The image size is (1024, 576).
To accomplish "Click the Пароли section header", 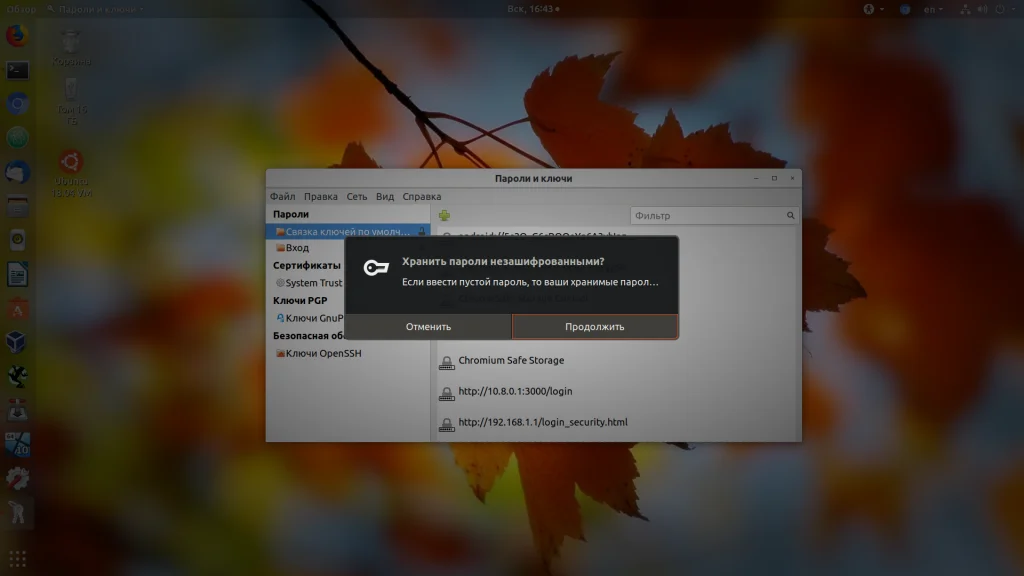I will (291, 214).
